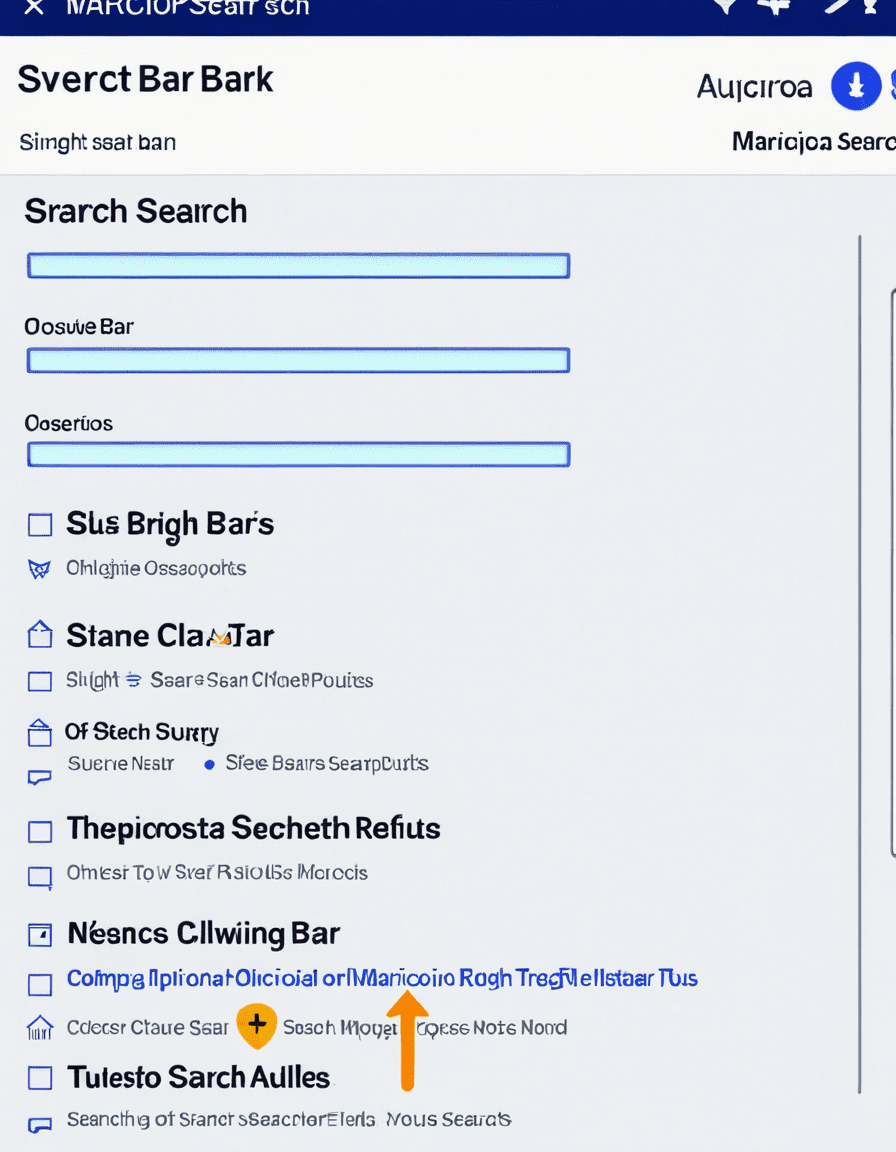Tick the Tulesto Sarch Aulles checkbox
Viewport: 896px width, 1152px height.
[x=40, y=1078]
